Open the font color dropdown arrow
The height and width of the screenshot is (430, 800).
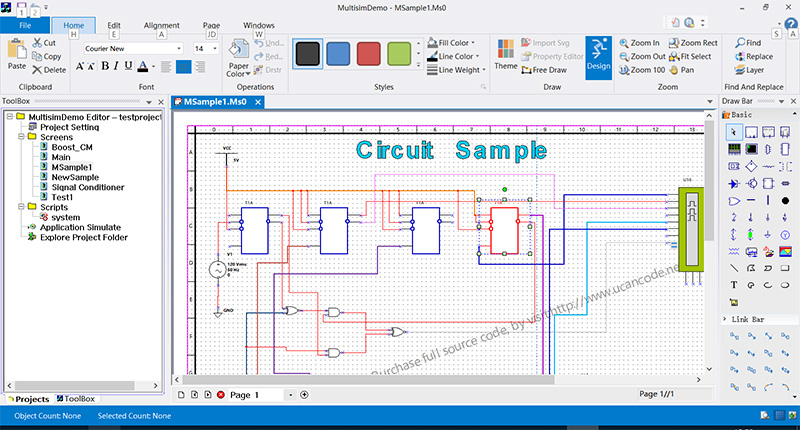pyautogui.click(x=154, y=66)
